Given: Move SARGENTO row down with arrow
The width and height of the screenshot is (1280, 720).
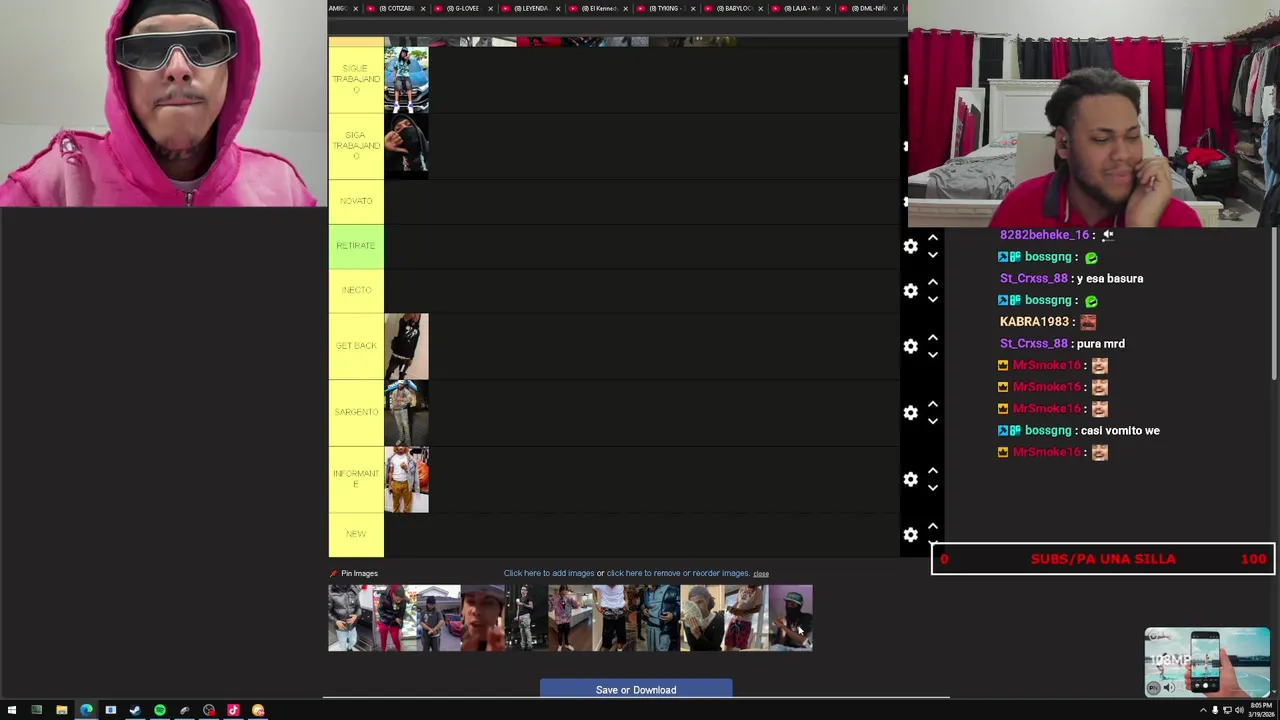Looking at the screenshot, I should (932, 420).
